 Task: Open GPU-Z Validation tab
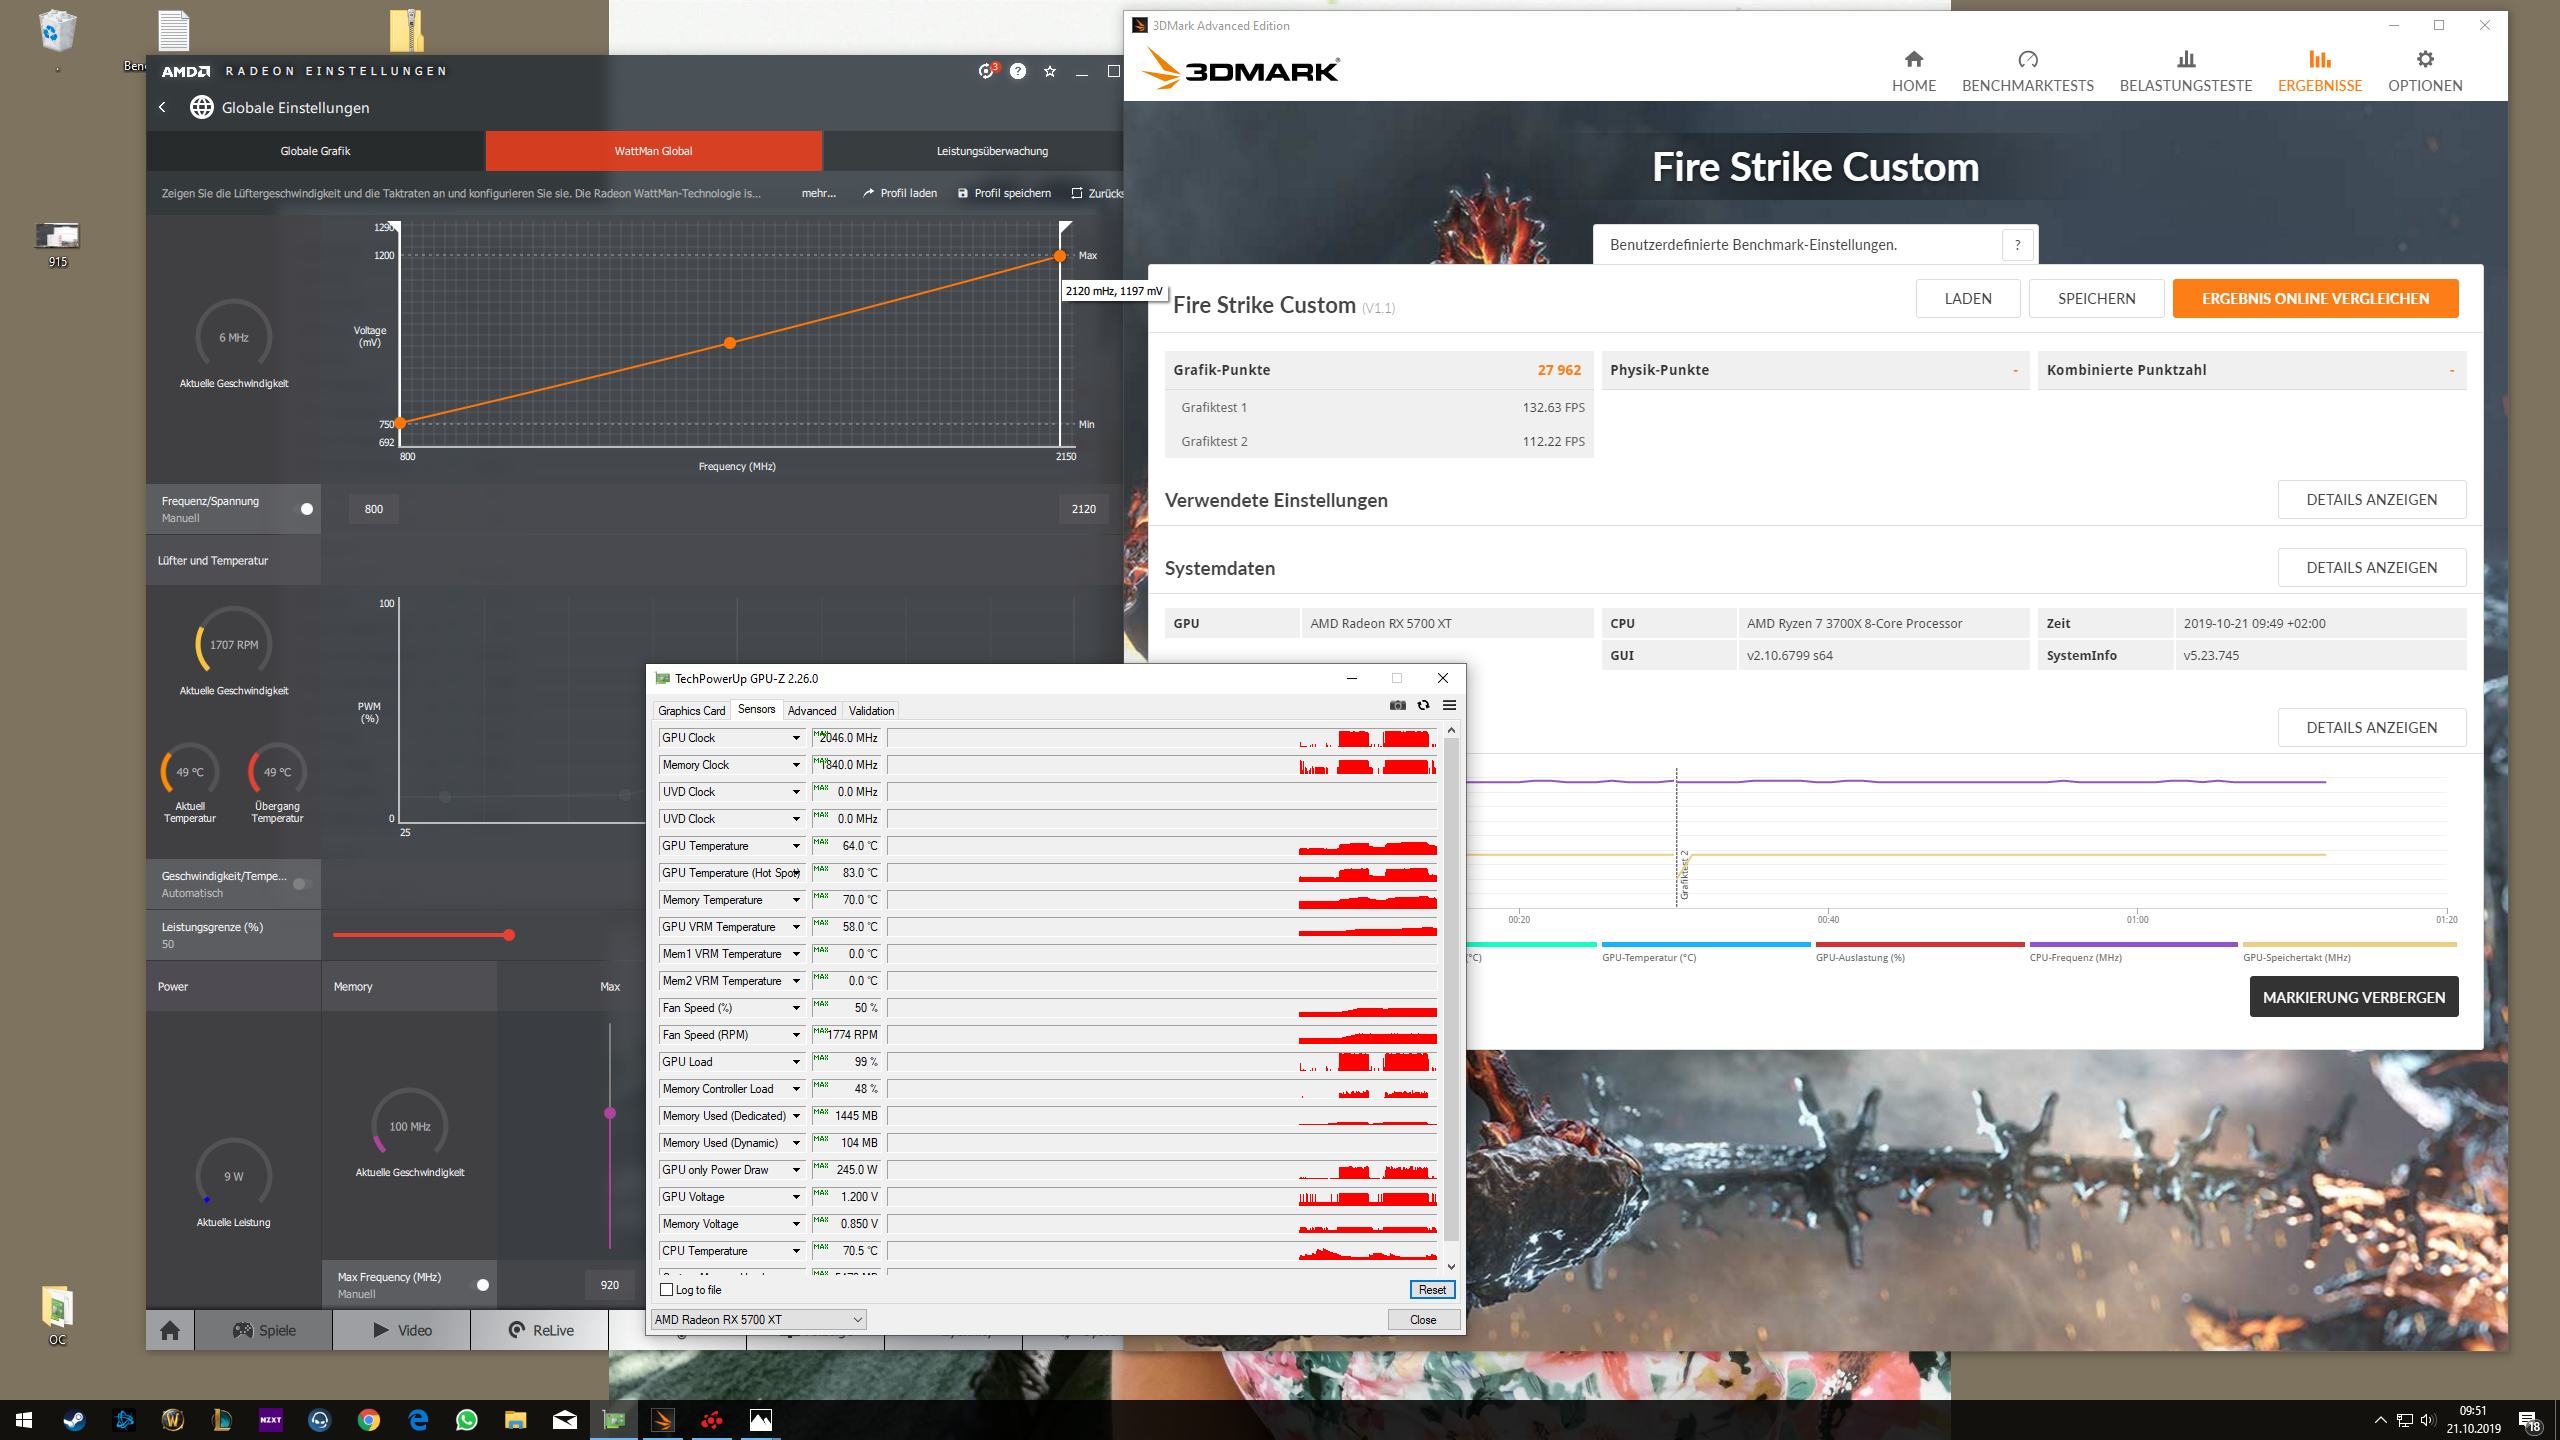[871, 711]
